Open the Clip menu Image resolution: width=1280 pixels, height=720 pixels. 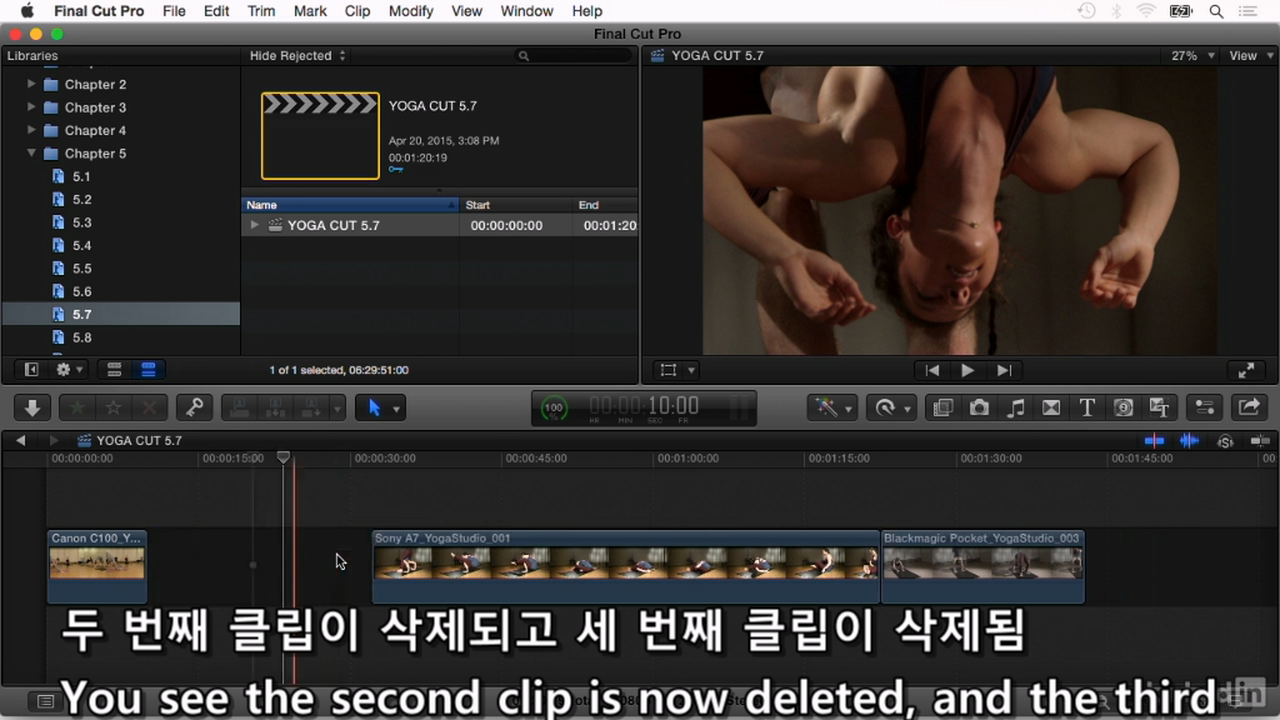(357, 11)
